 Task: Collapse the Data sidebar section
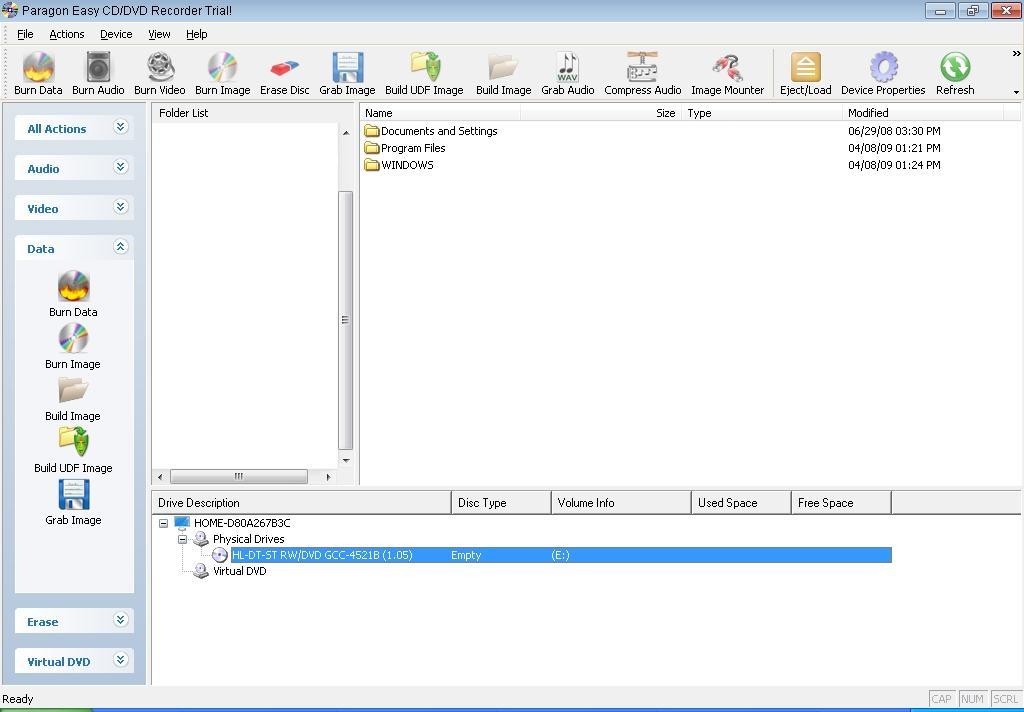(x=120, y=247)
